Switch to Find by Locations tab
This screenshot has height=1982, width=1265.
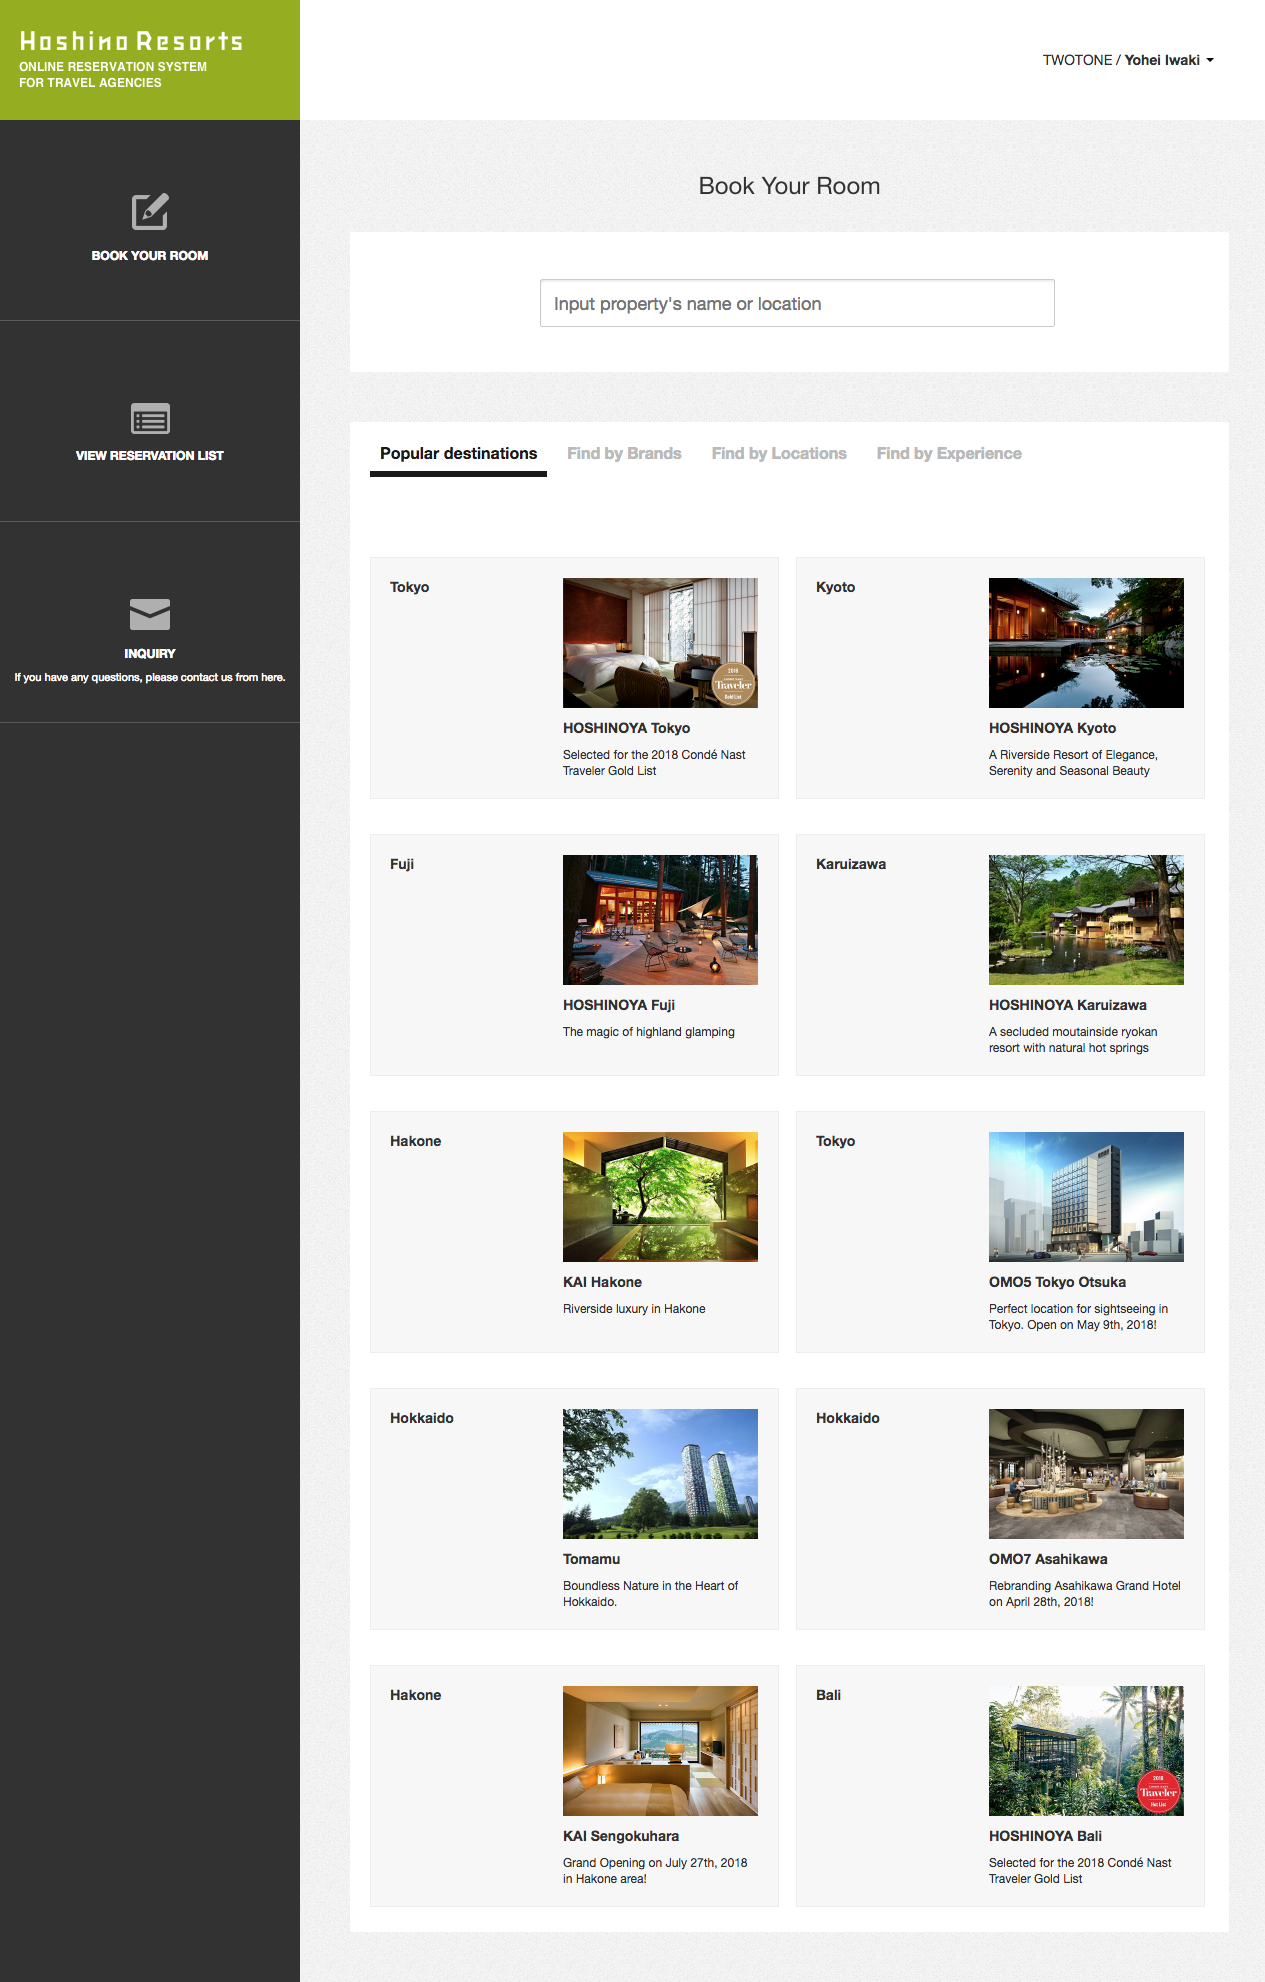click(778, 454)
